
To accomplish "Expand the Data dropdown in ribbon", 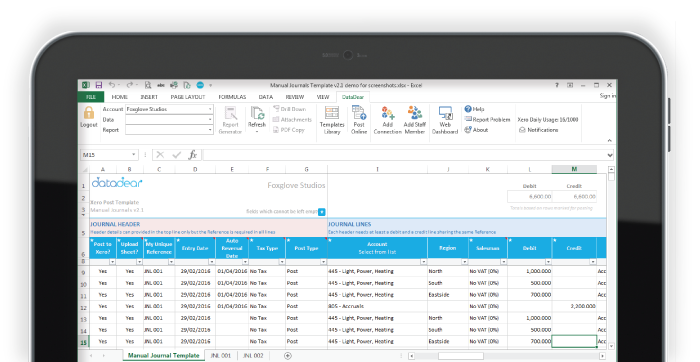I will point(210,120).
